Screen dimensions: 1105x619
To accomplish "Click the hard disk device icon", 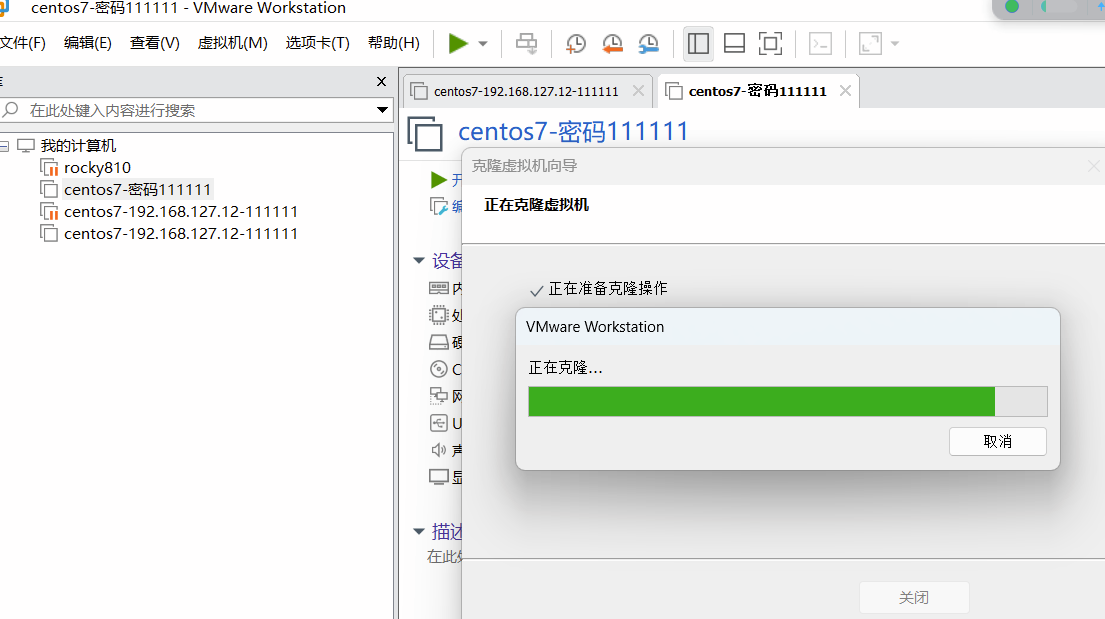I will tap(438, 343).
